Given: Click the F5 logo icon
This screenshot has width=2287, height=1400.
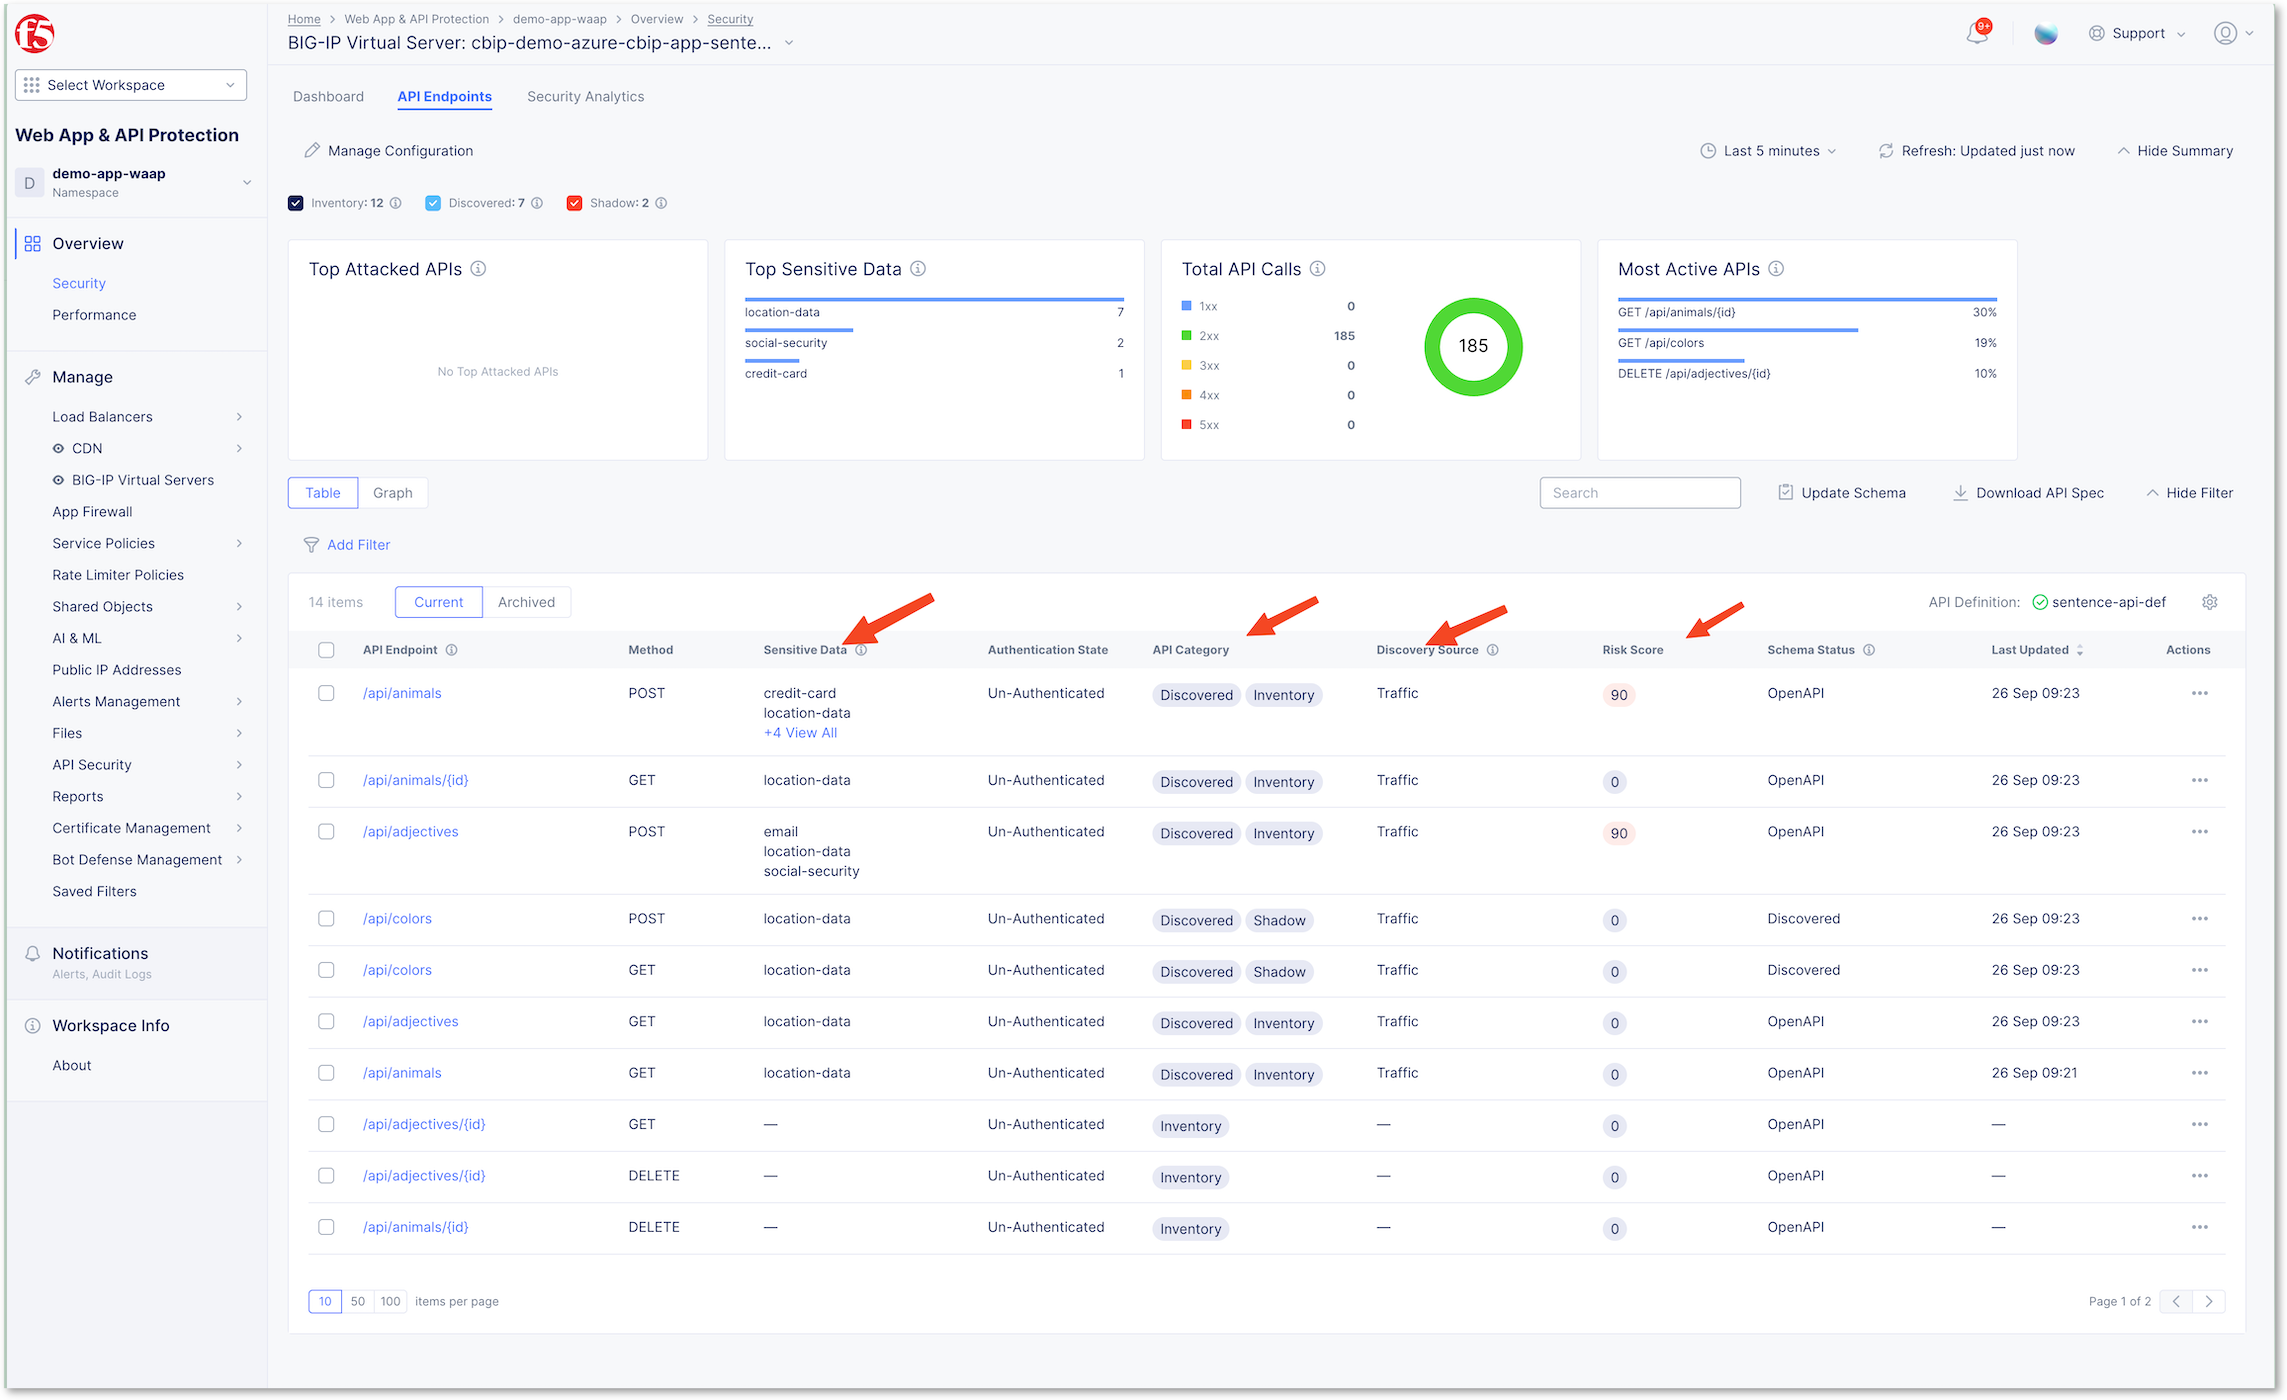Looking at the screenshot, I should tap(34, 33).
